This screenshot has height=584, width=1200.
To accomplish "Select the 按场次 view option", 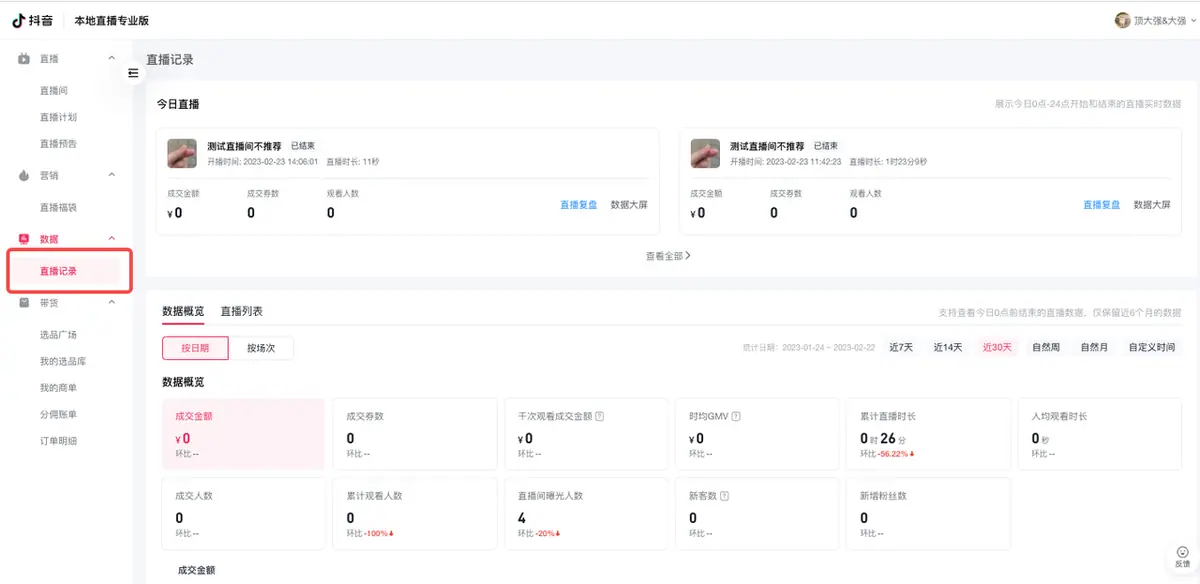I will click(x=261, y=348).
